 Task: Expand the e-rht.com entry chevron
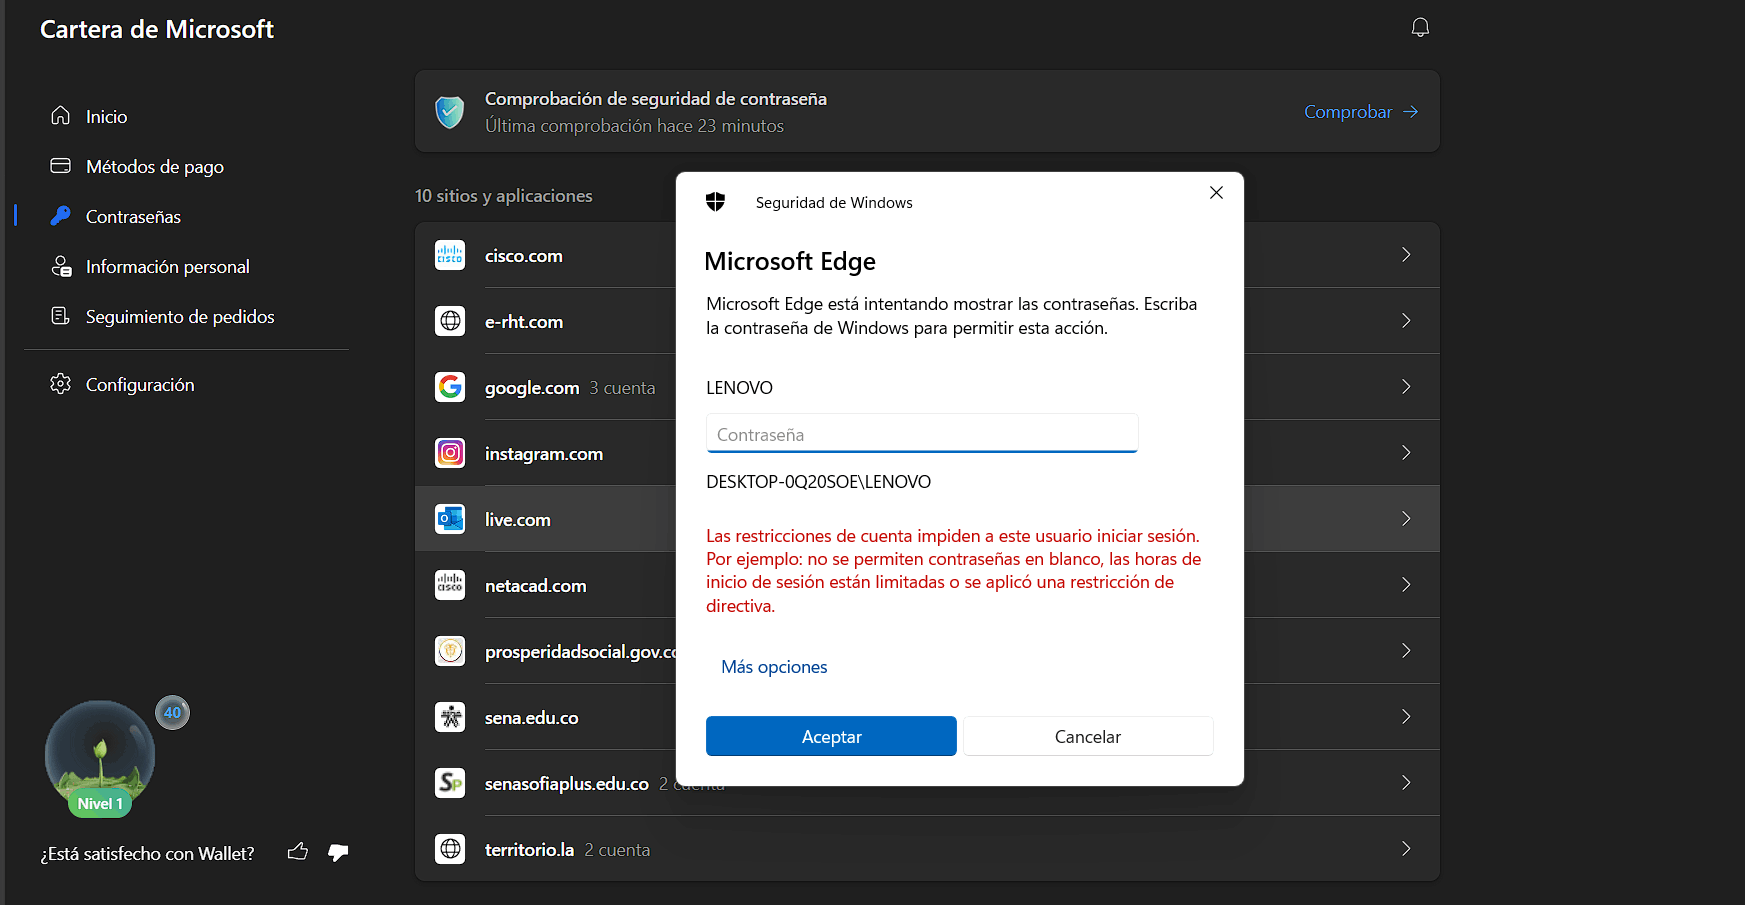coord(1406,321)
